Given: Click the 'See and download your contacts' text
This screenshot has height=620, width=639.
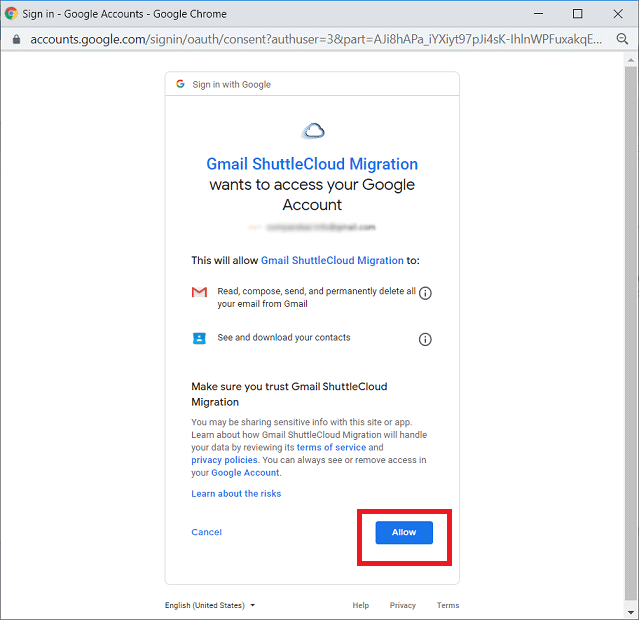Looking at the screenshot, I should (x=284, y=338).
